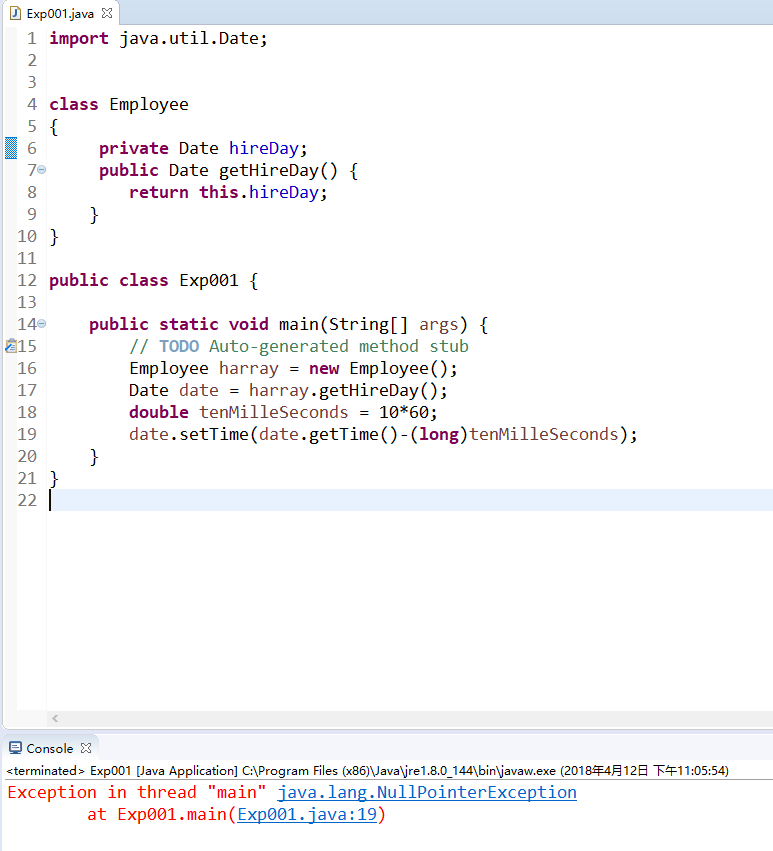
Task: Click the task marker icon at line 15
Action: (10, 346)
